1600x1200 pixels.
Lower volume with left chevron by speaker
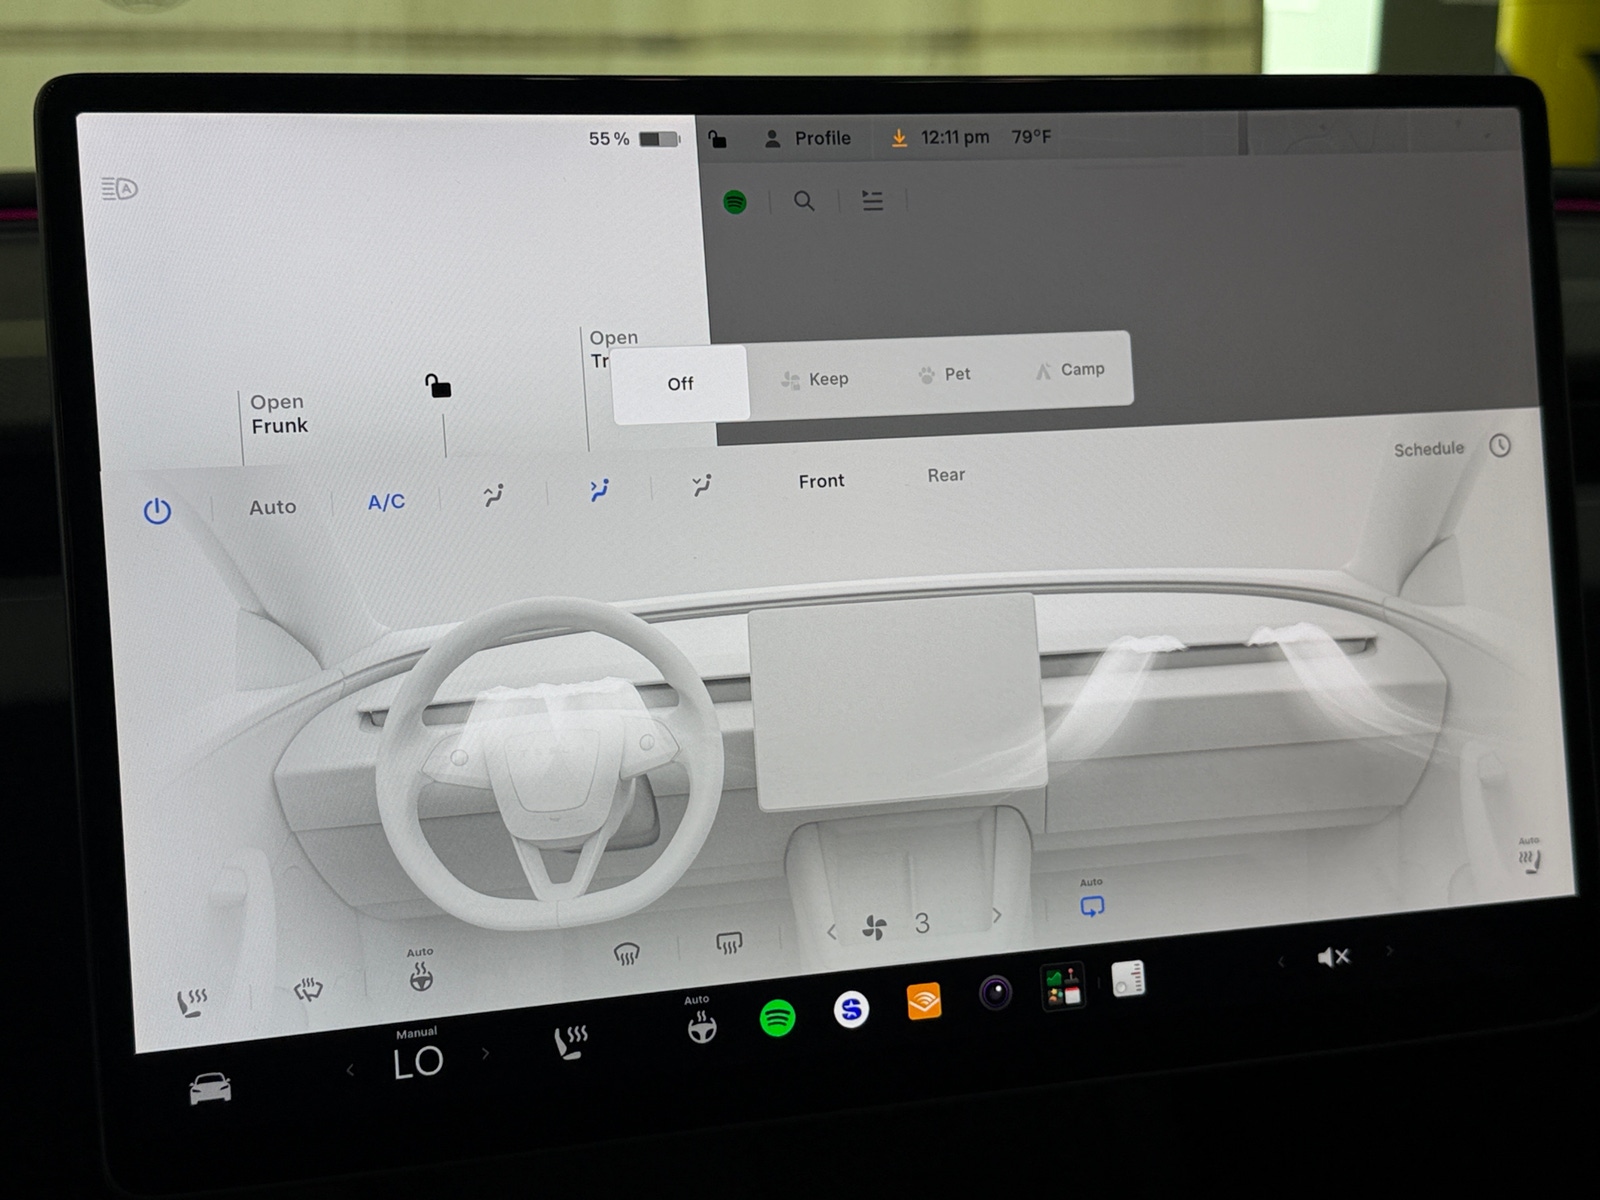pos(1281,962)
